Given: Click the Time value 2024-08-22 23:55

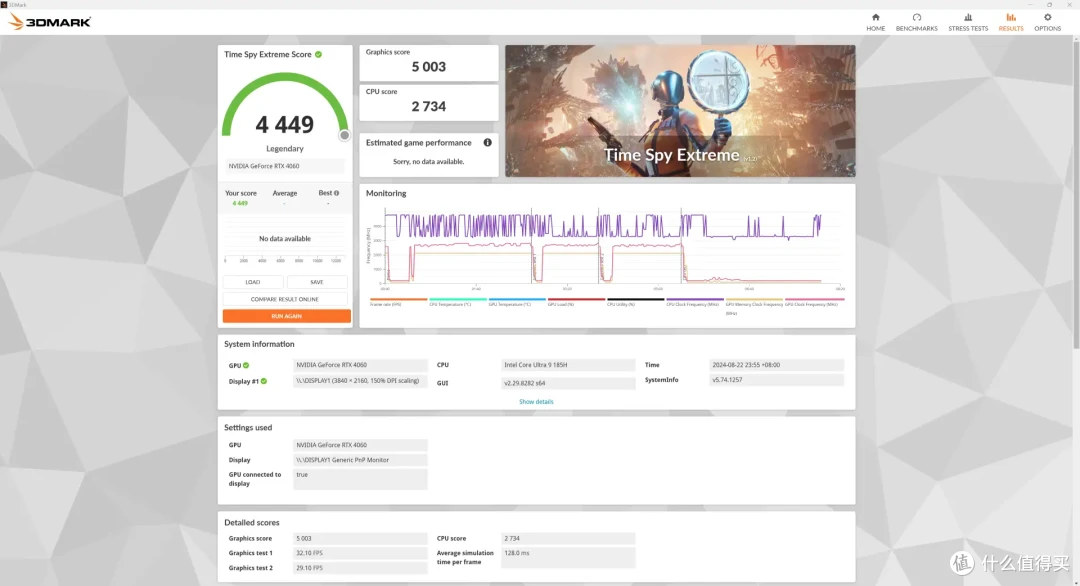Looking at the screenshot, I should [776, 365].
